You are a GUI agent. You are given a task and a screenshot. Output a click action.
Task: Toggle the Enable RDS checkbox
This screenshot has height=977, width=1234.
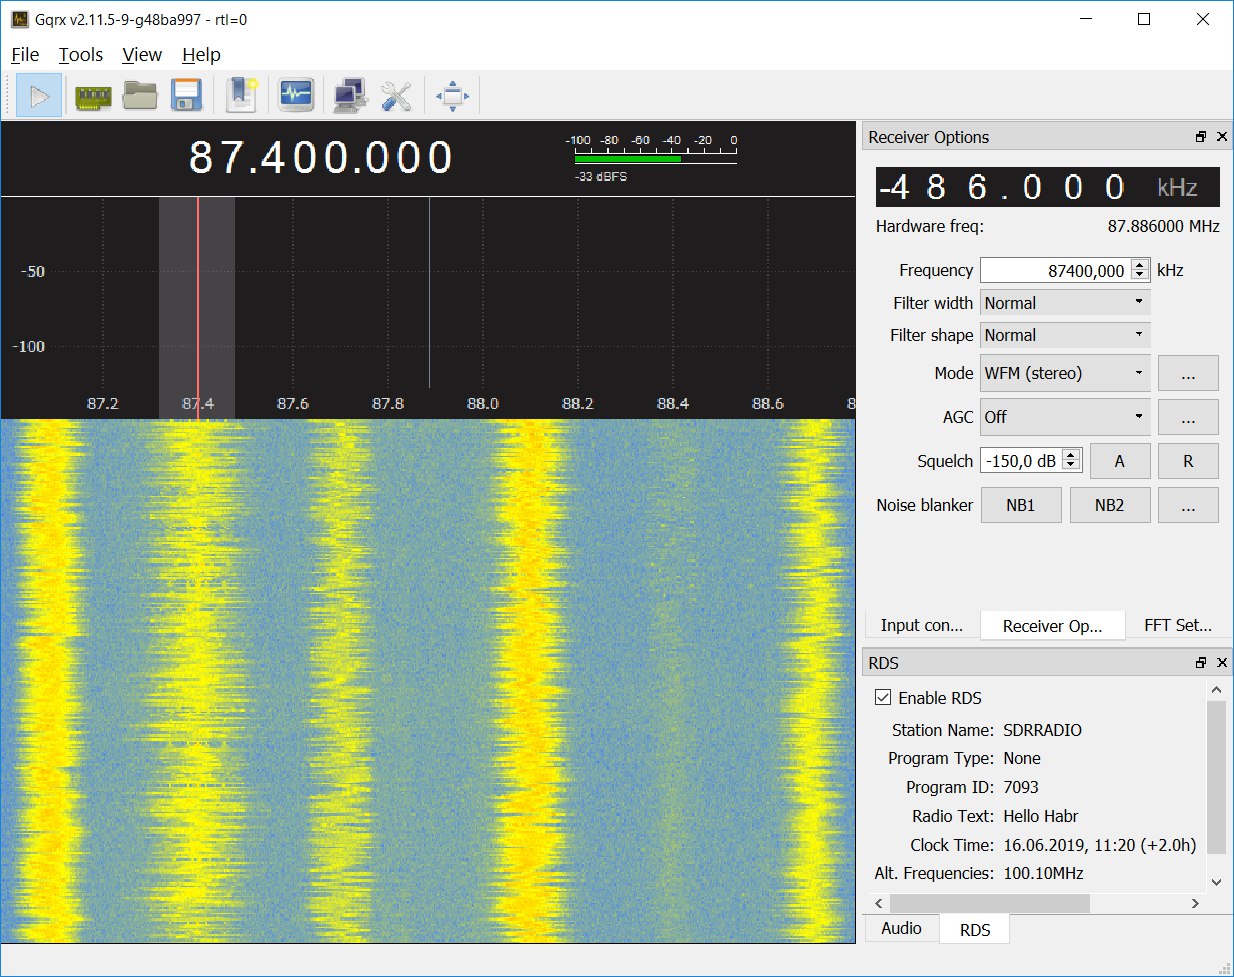point(883,698)
